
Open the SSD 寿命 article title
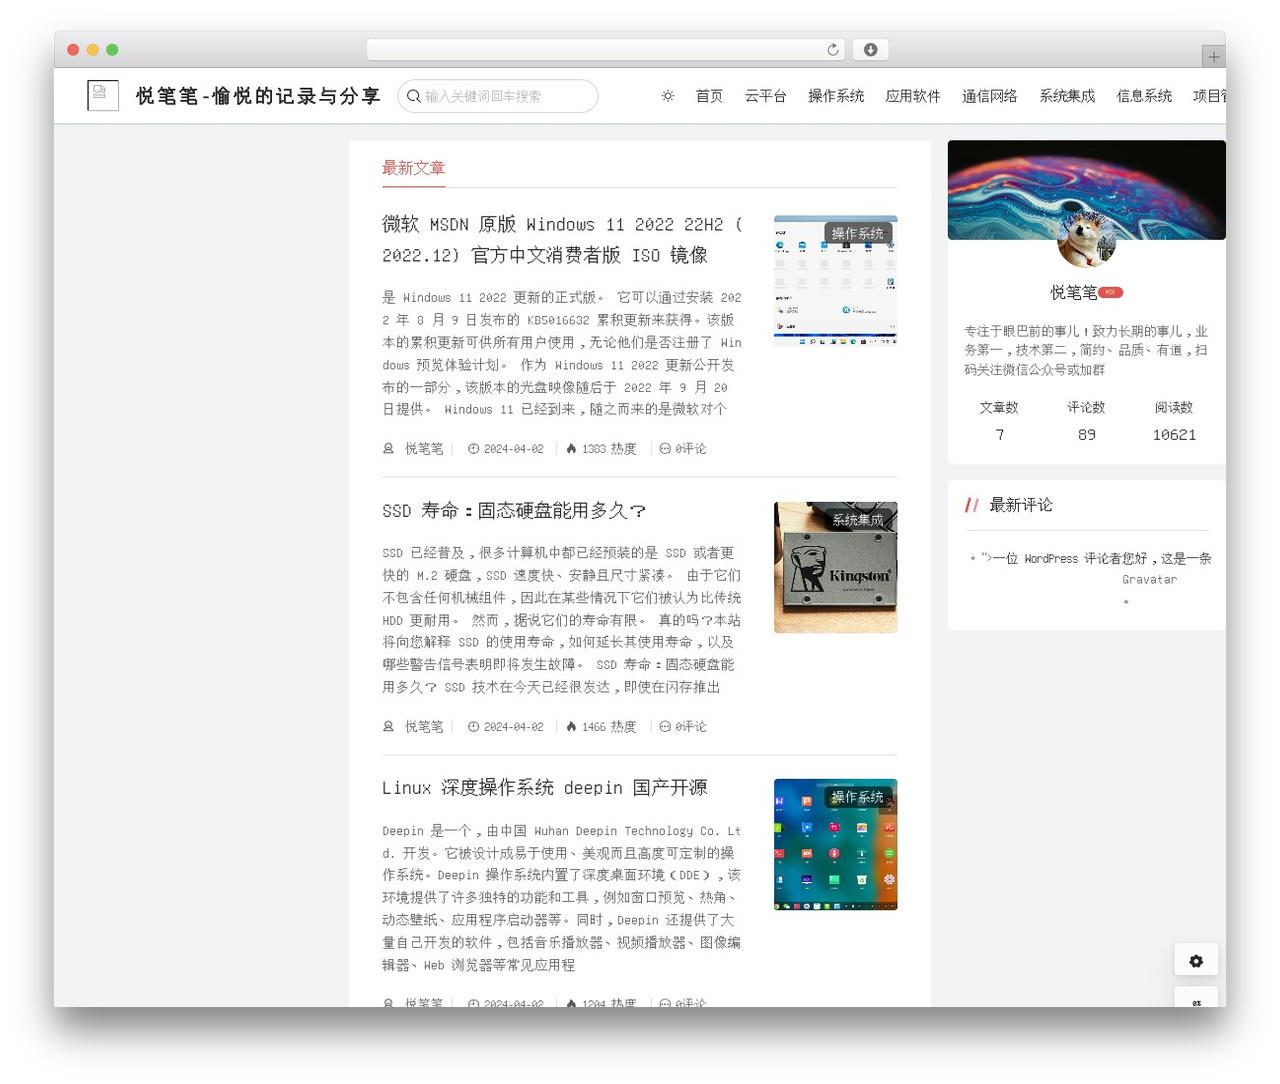[514, 511]
